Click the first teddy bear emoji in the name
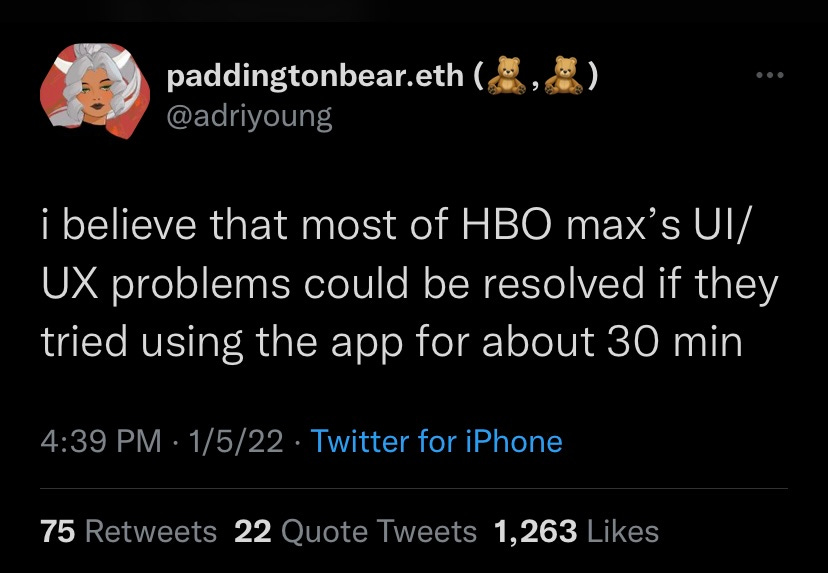This screenshot has width=828, height=573. pyautogui.click(x=506, y=76)
